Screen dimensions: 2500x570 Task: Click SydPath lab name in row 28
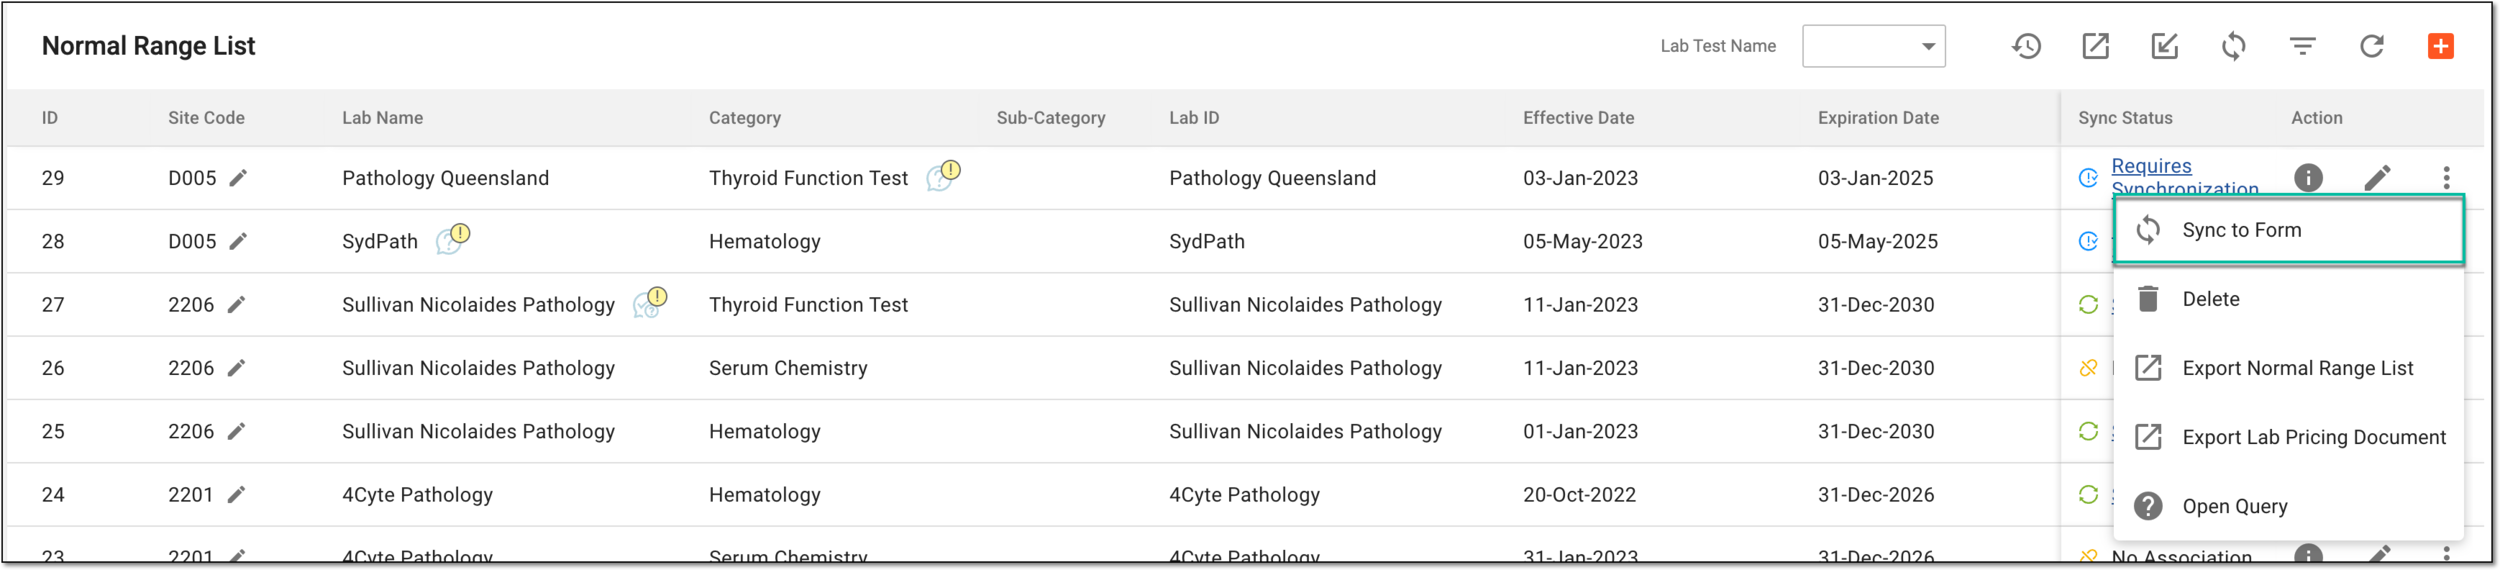pyautogui.click(x=380, y=241)
